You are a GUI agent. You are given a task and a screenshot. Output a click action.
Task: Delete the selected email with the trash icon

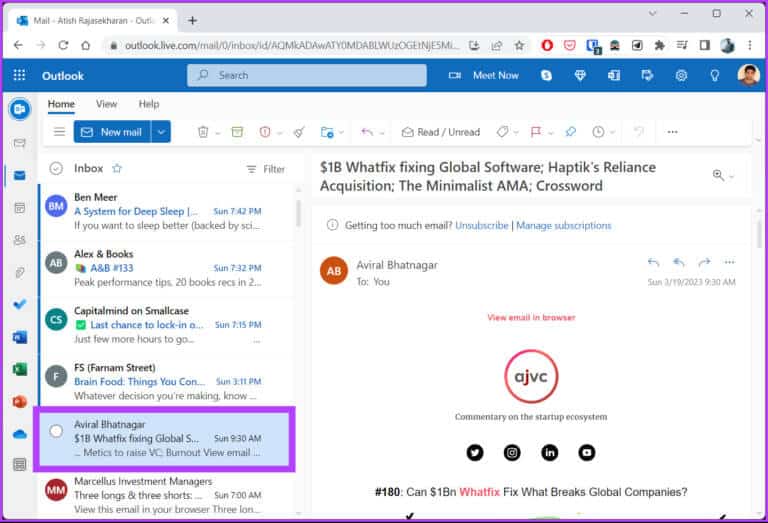click(203, 132)
